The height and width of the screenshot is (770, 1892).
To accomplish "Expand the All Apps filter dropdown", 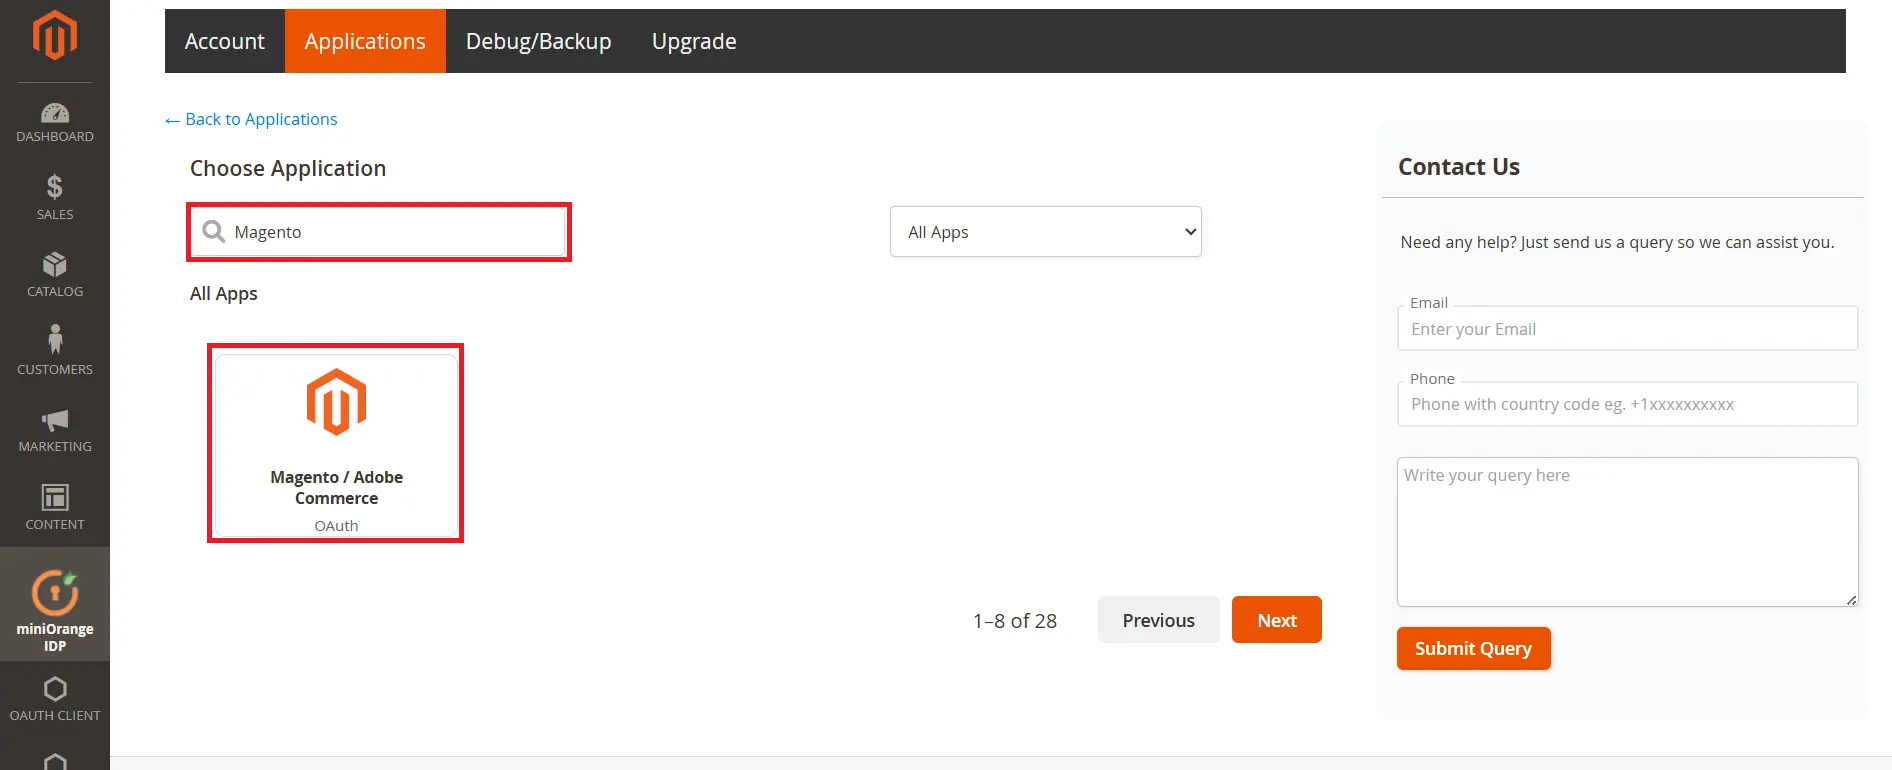I will coord(1046,232).
